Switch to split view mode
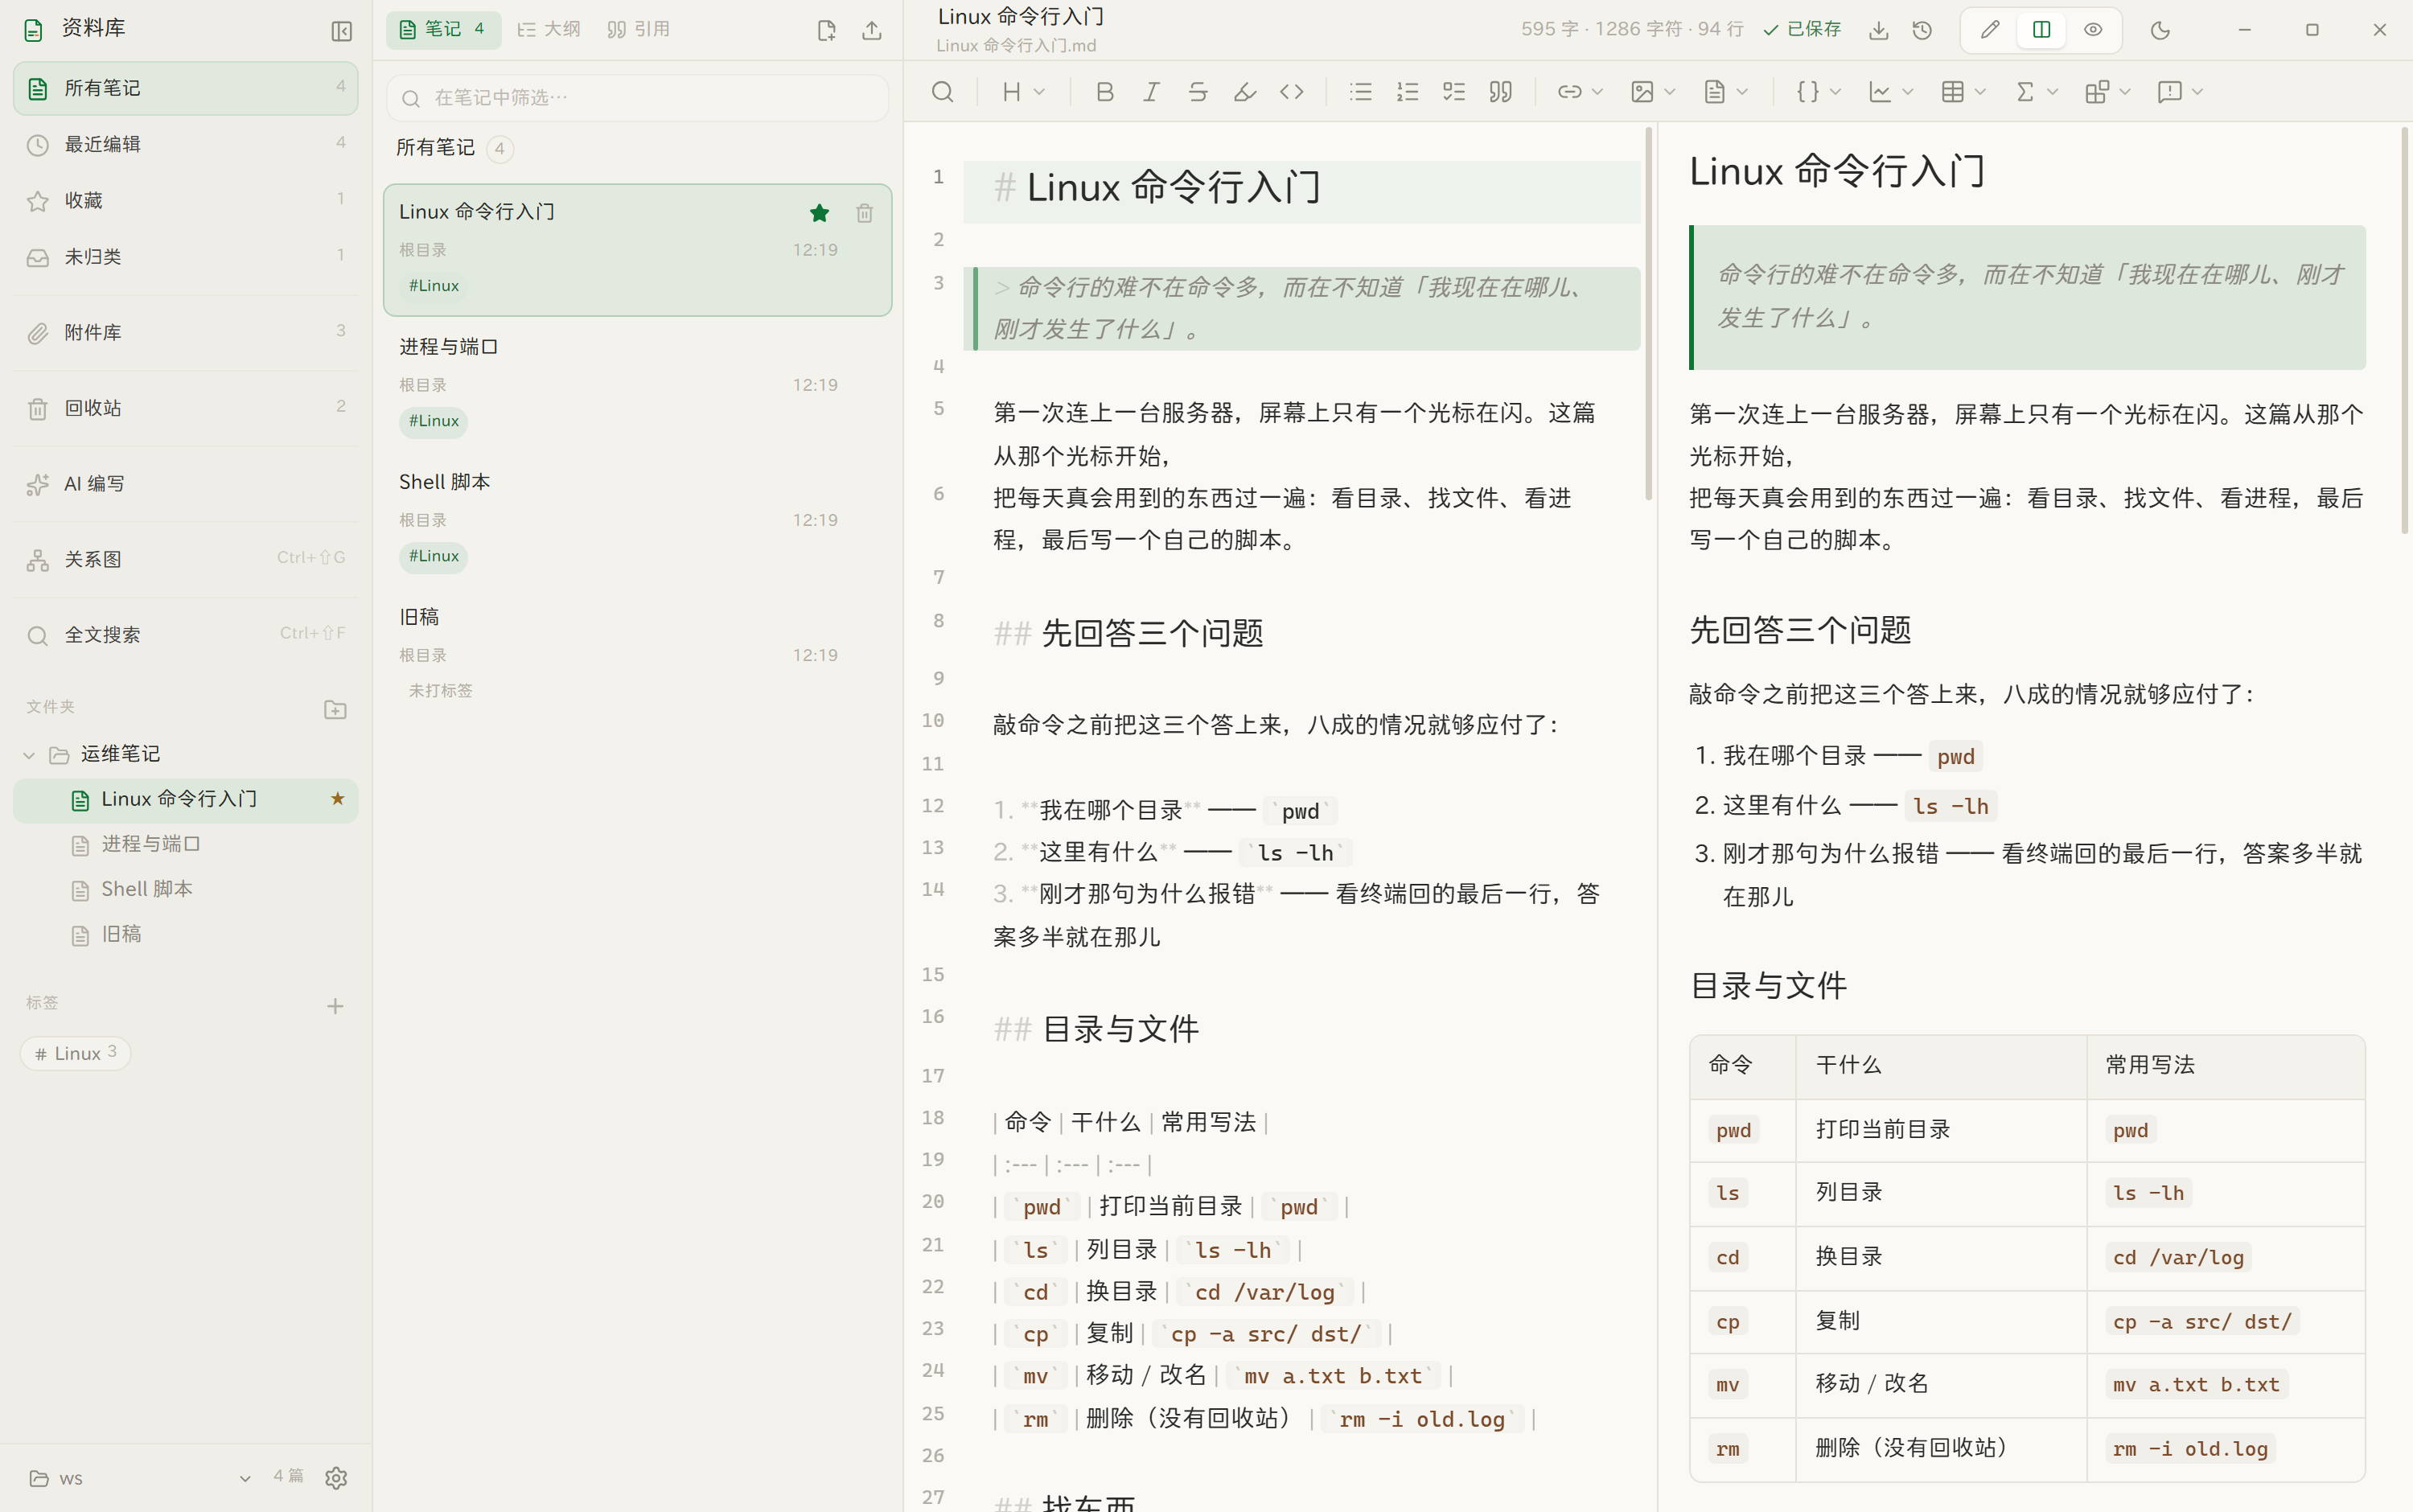Viewport: 2413px width, 1512px height. point(2041,30)
